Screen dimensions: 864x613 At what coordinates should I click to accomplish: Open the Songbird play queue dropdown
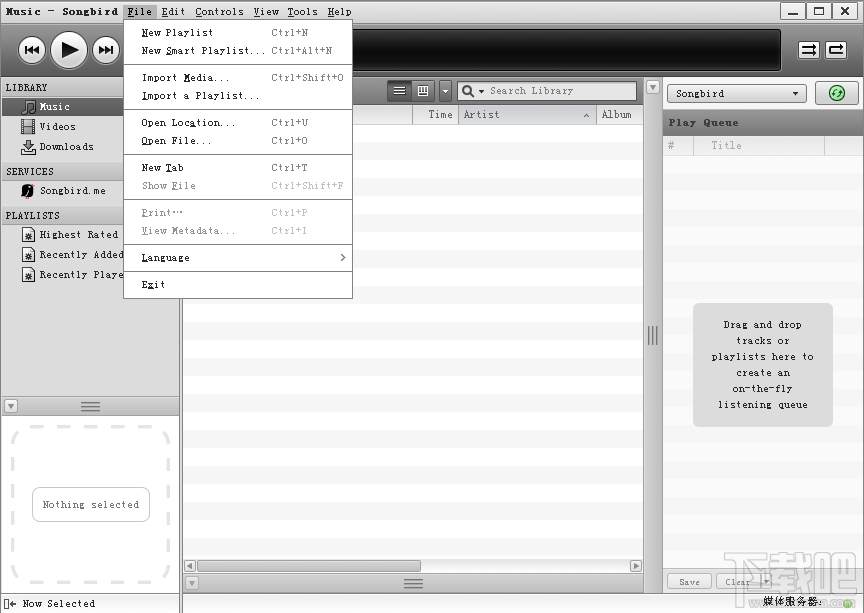click(x=737, y=94)
